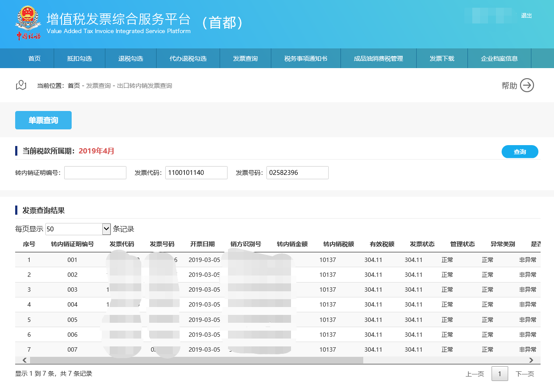Open the 抵扣勾选 navigation tab

point(79,58)
